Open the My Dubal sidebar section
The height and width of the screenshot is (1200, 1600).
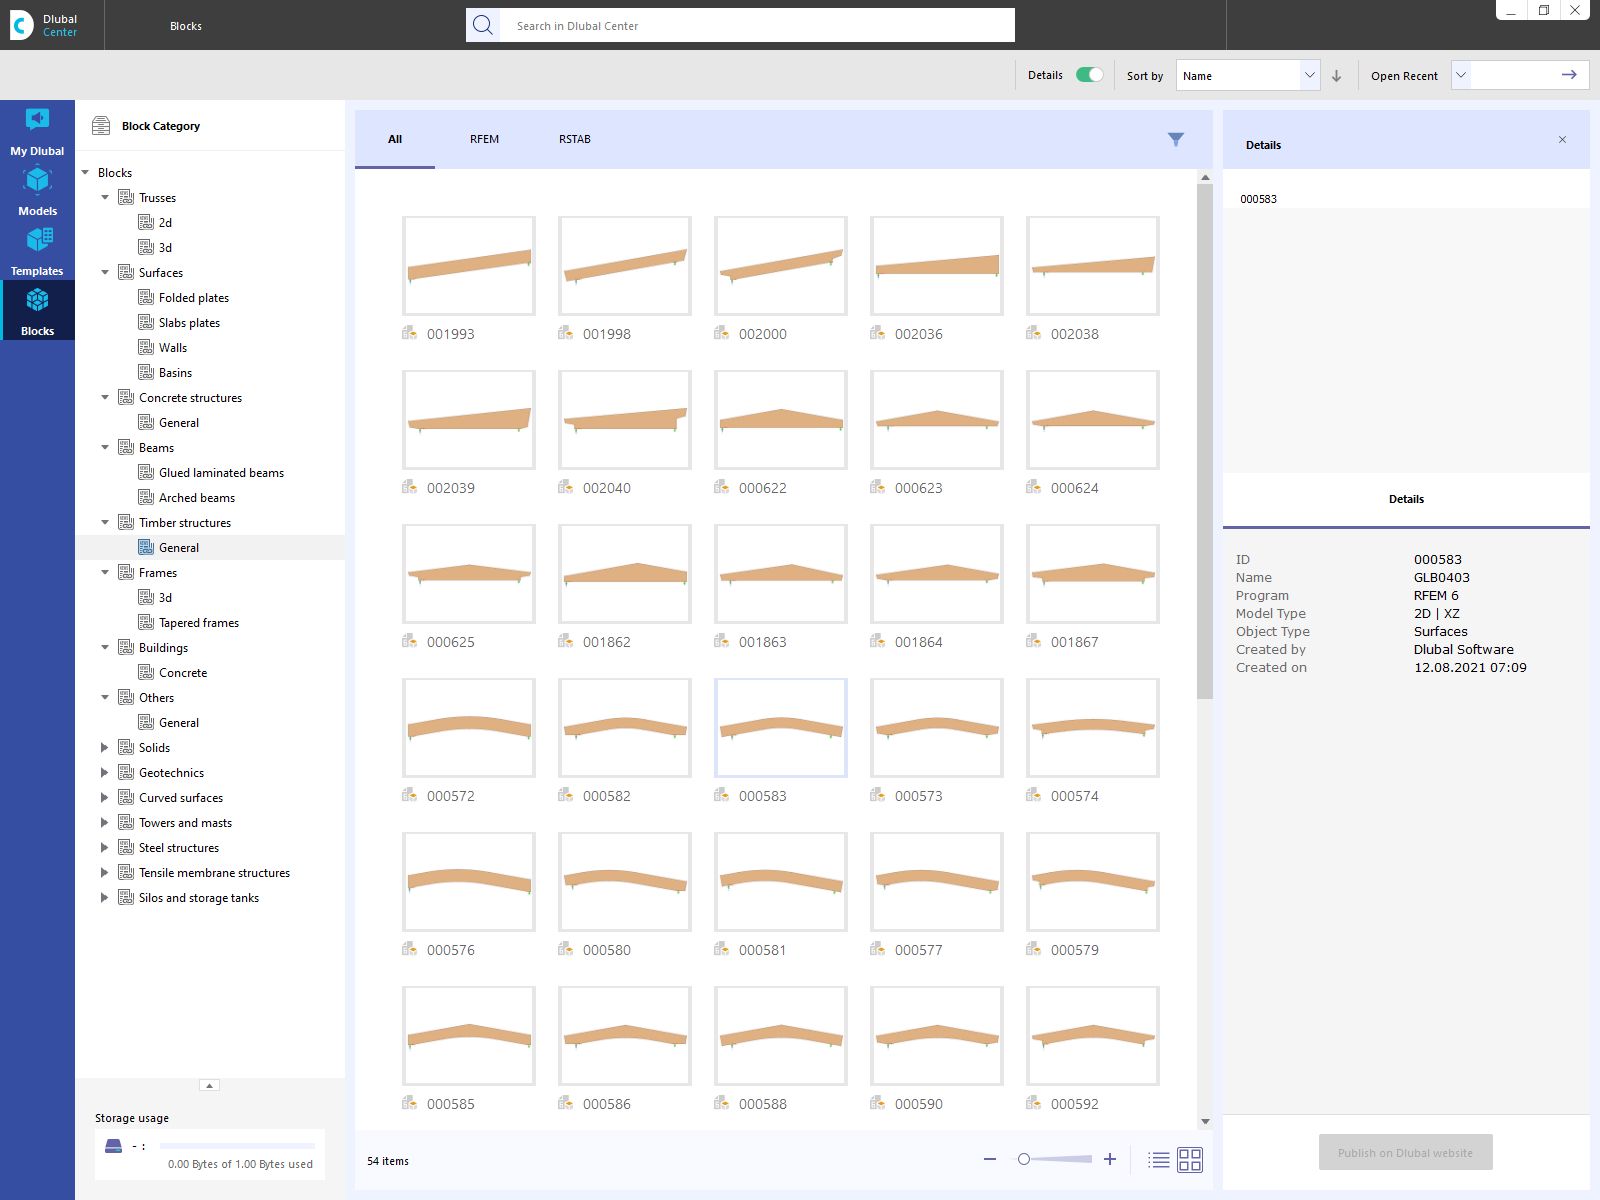point(37,131)
